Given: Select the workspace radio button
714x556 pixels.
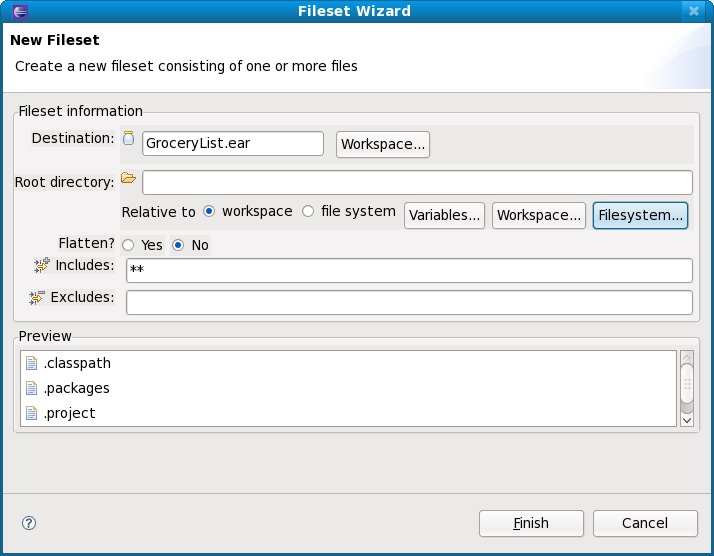Looking at the screenshot, I should [x=209, y=212].
